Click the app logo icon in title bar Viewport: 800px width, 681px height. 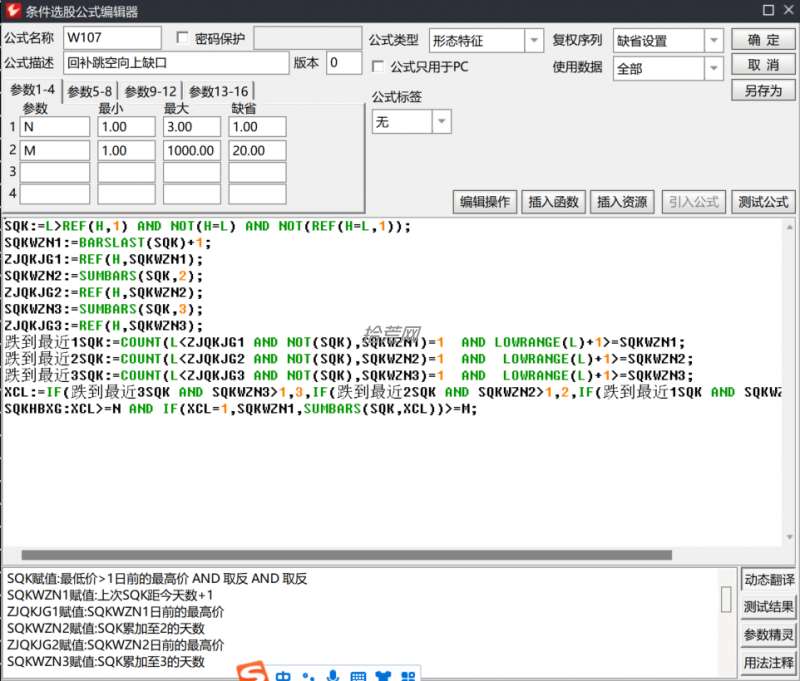[13, 10]
